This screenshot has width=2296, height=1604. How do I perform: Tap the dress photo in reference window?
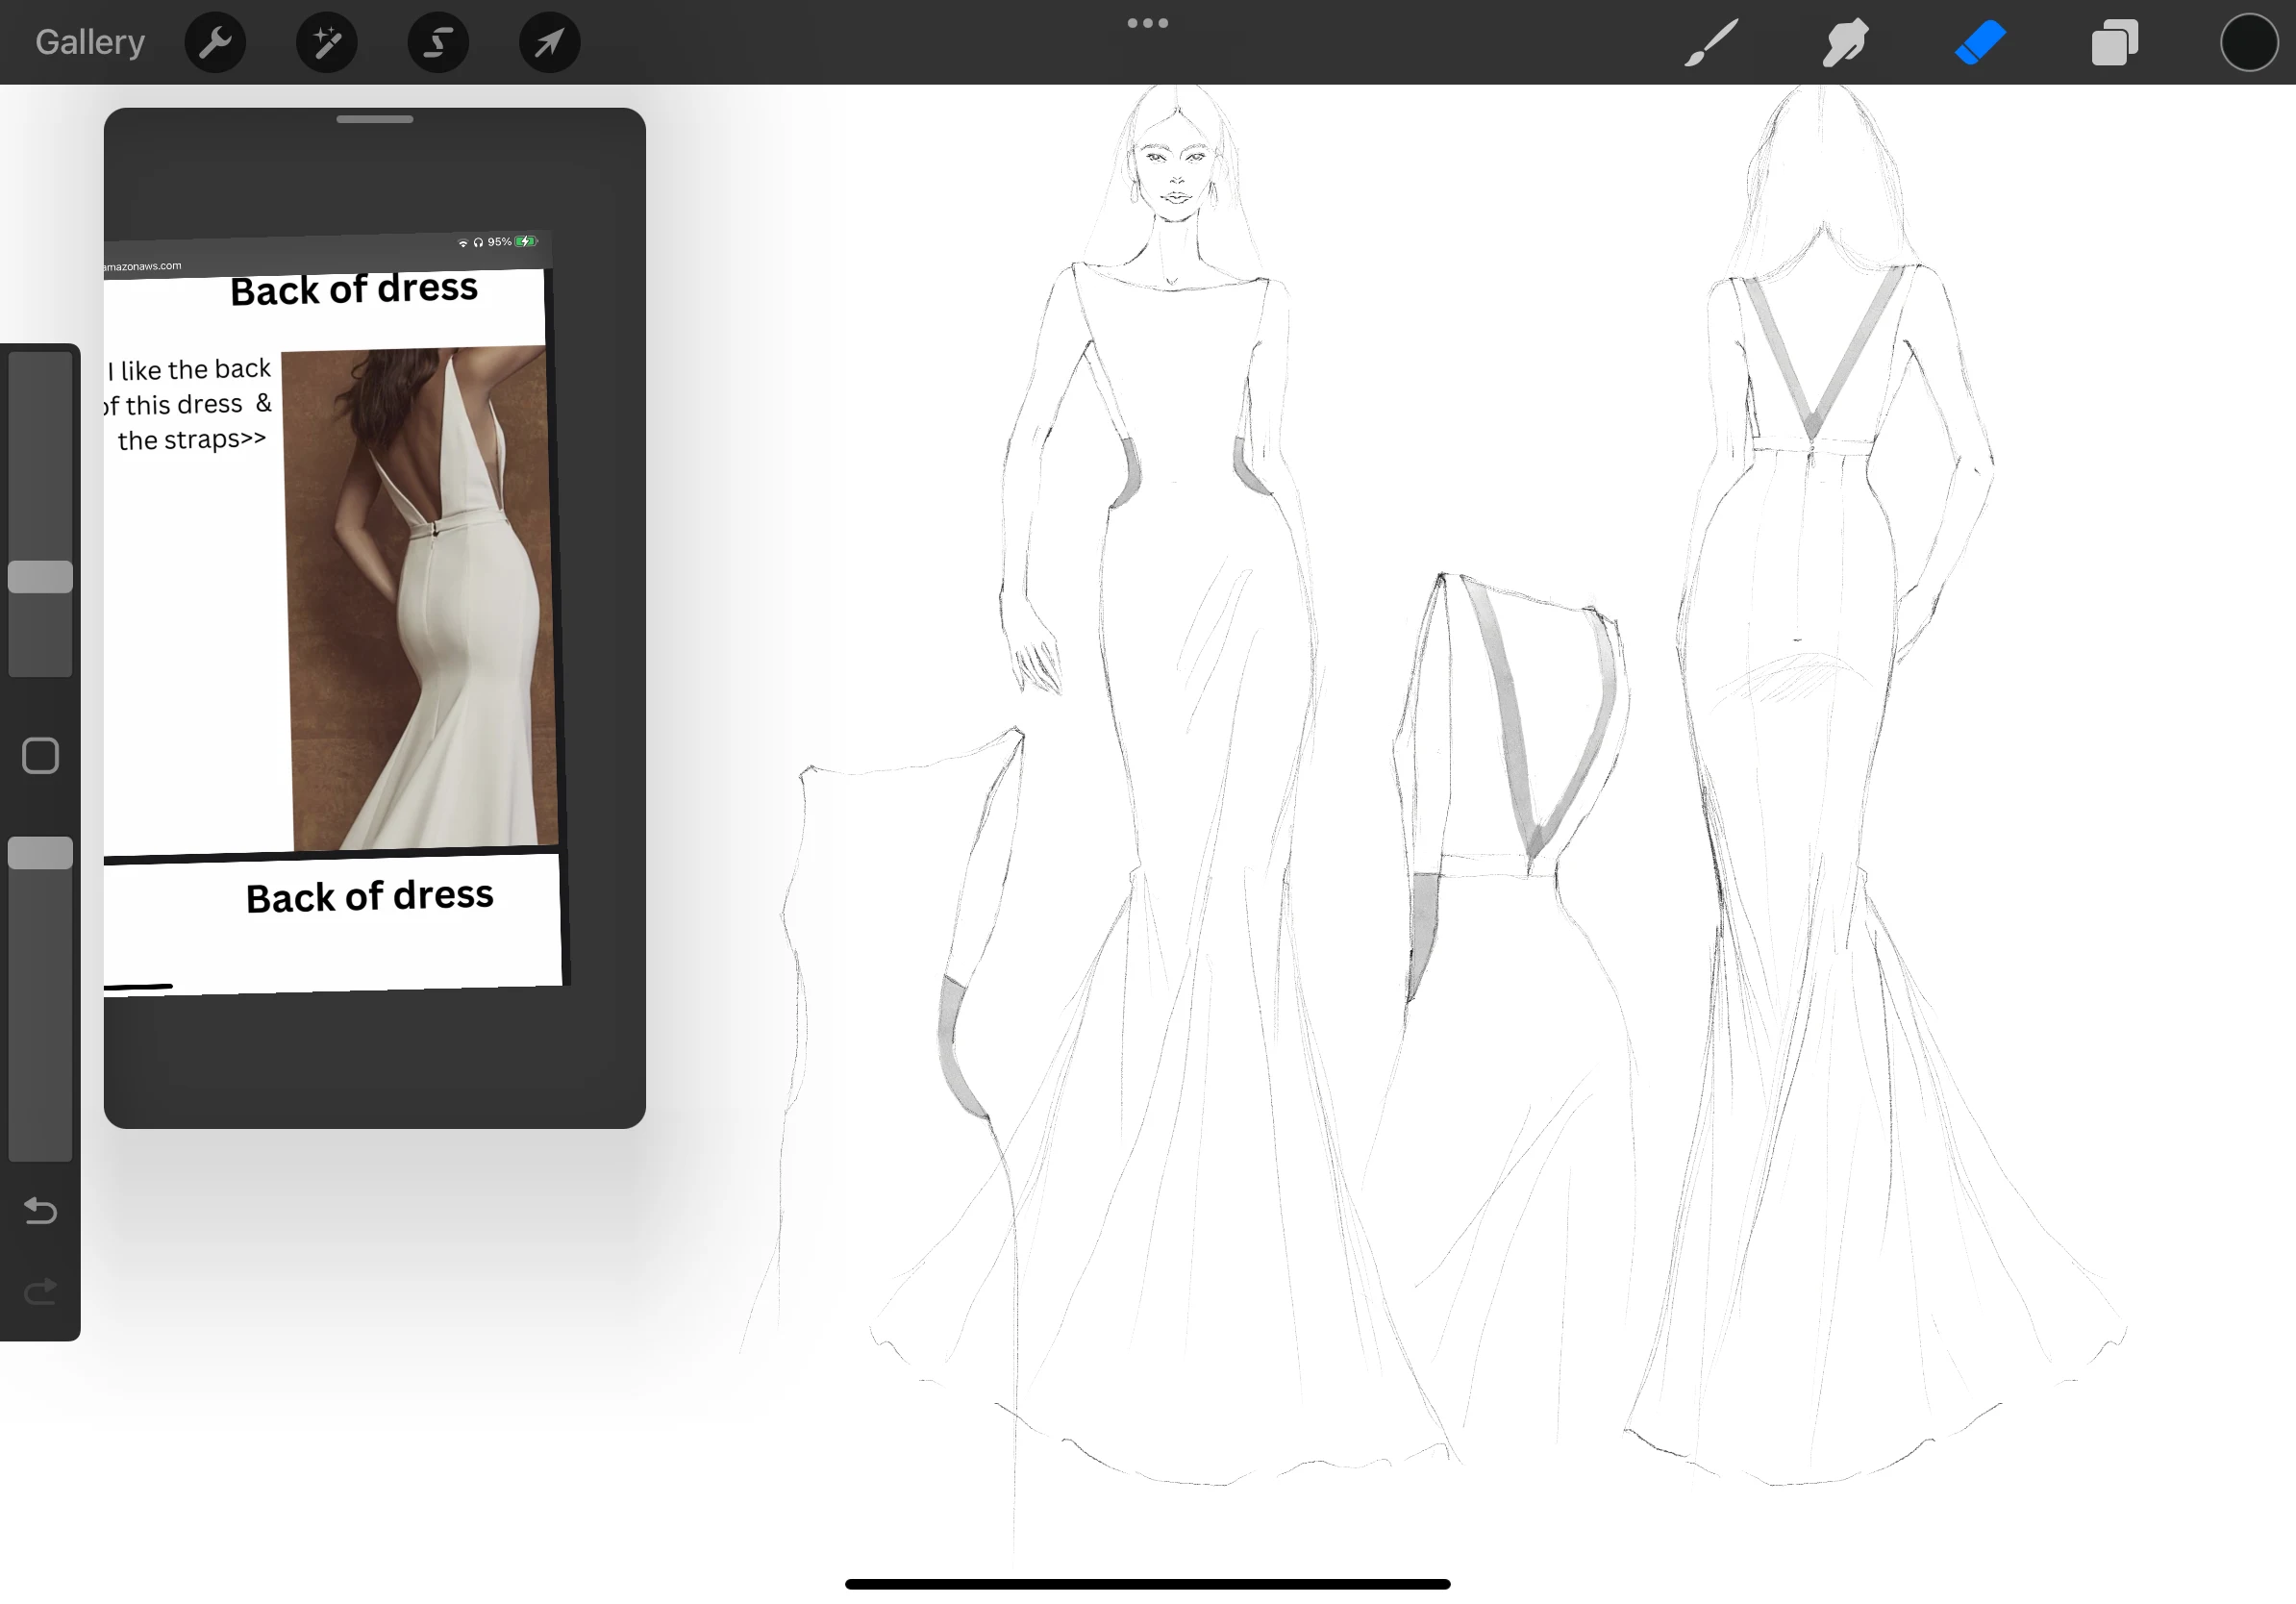[420, 598]
